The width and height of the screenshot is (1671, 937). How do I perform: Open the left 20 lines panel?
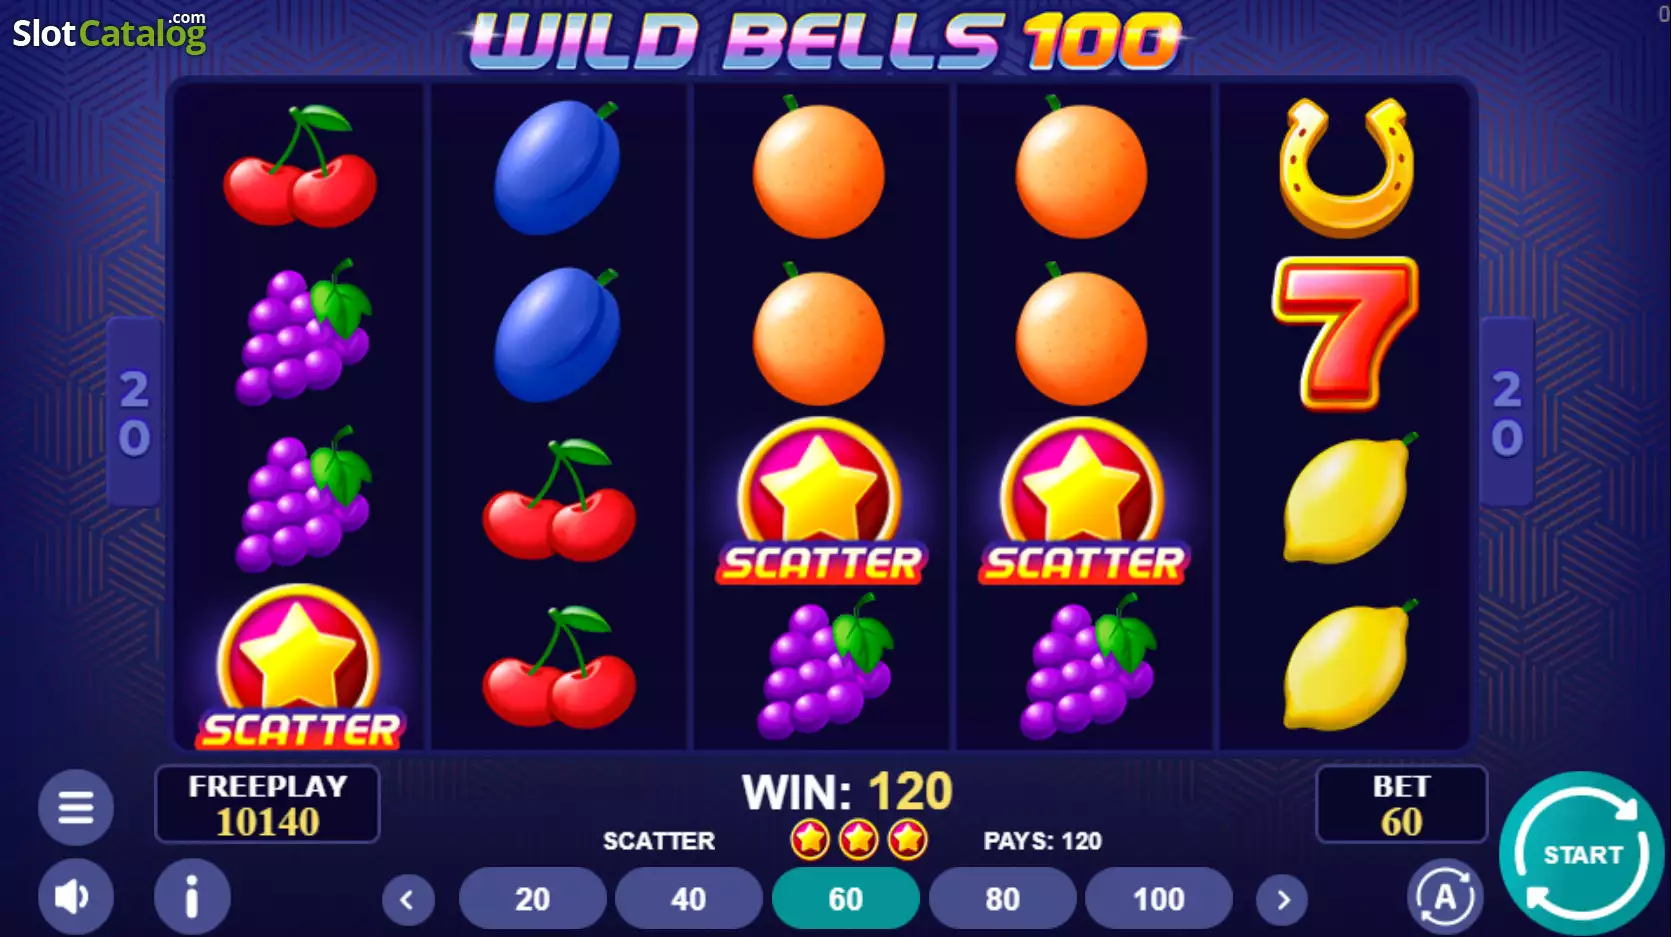[x=134, y=412]
